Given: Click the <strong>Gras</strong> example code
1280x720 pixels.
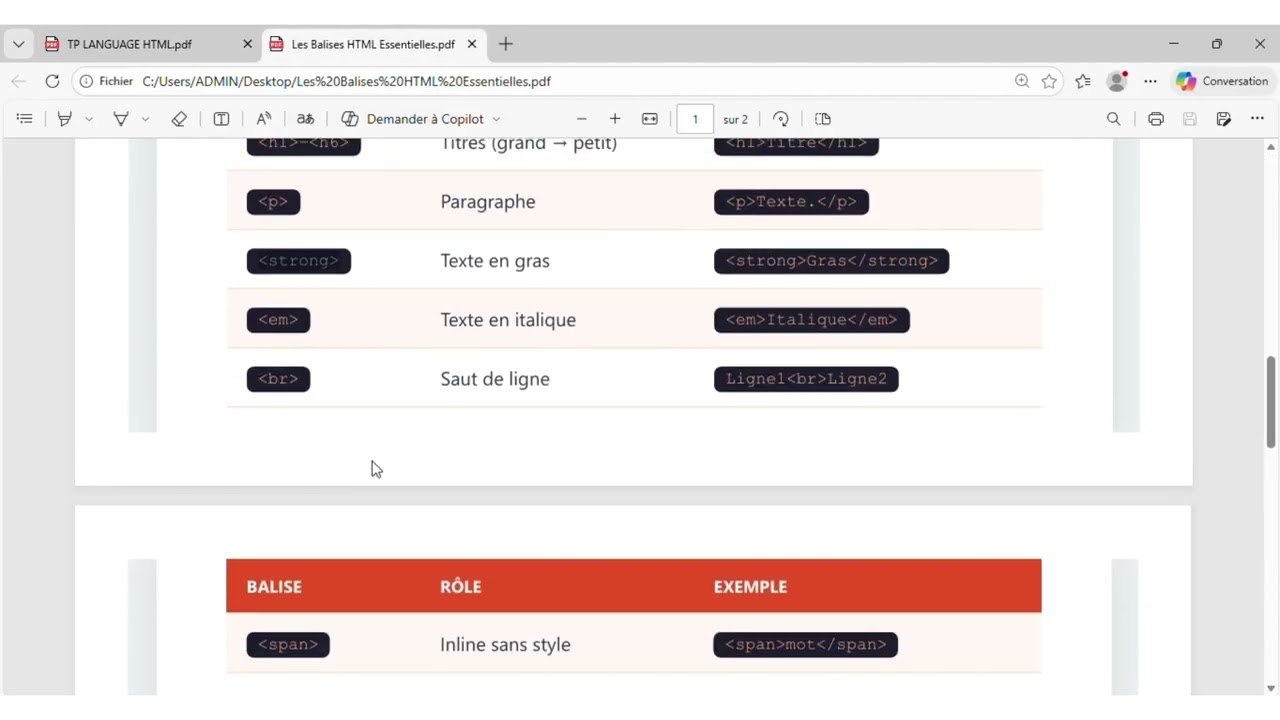Looking at the screenshot, I should (x=831, y=260).
